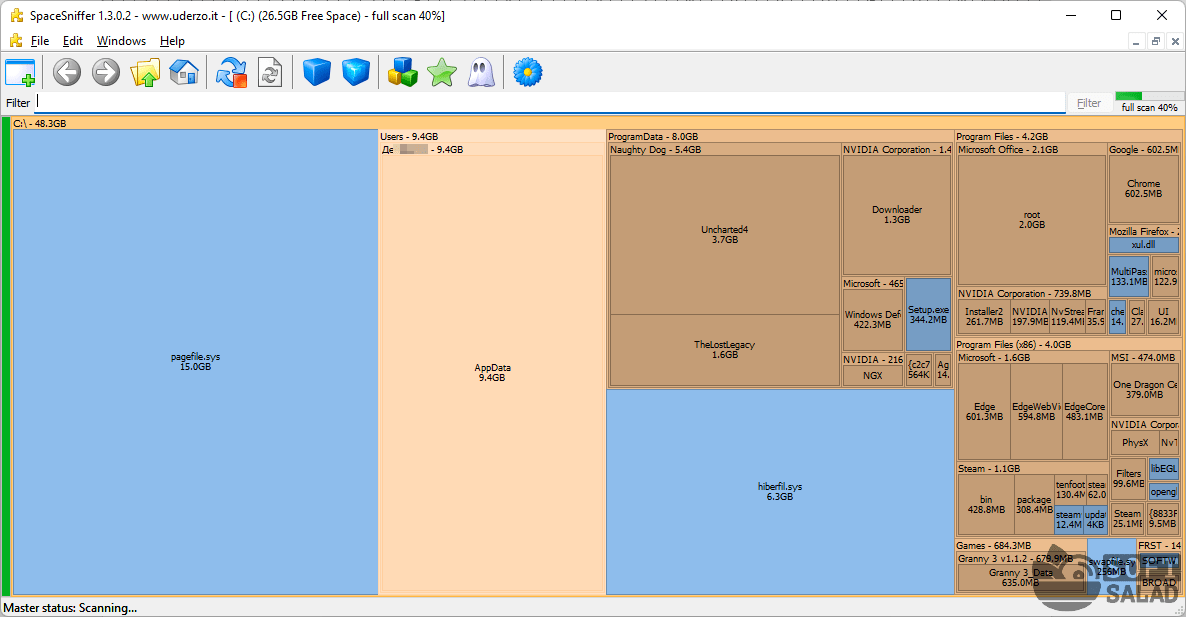Viewport: 1186px width, 617px height.
Task: Open the File menu
Action: point(39,41)
